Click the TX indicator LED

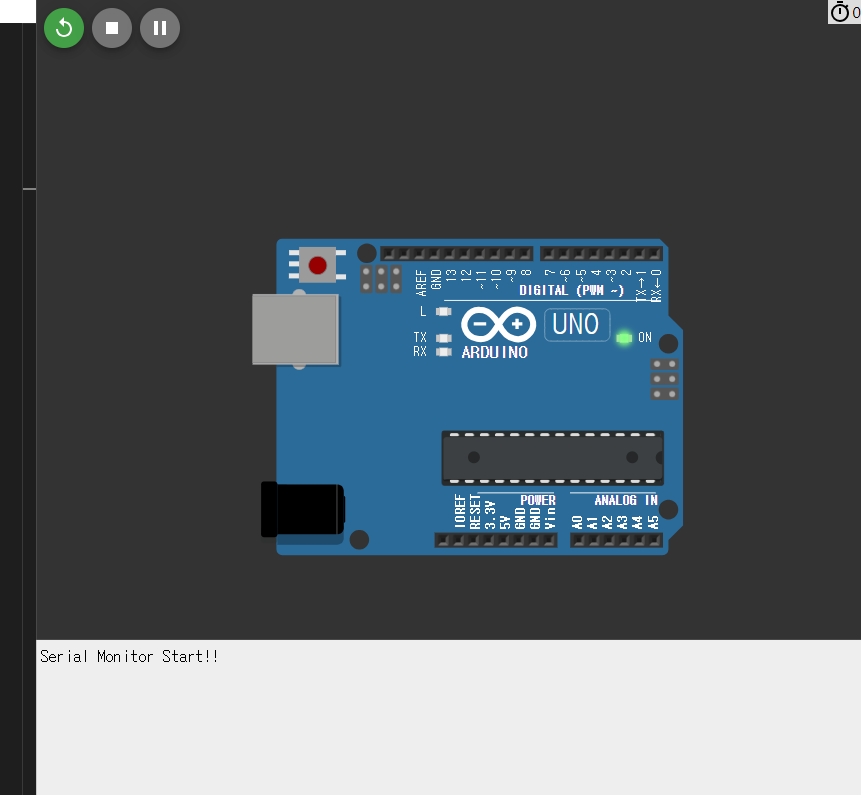coord(444,338)
